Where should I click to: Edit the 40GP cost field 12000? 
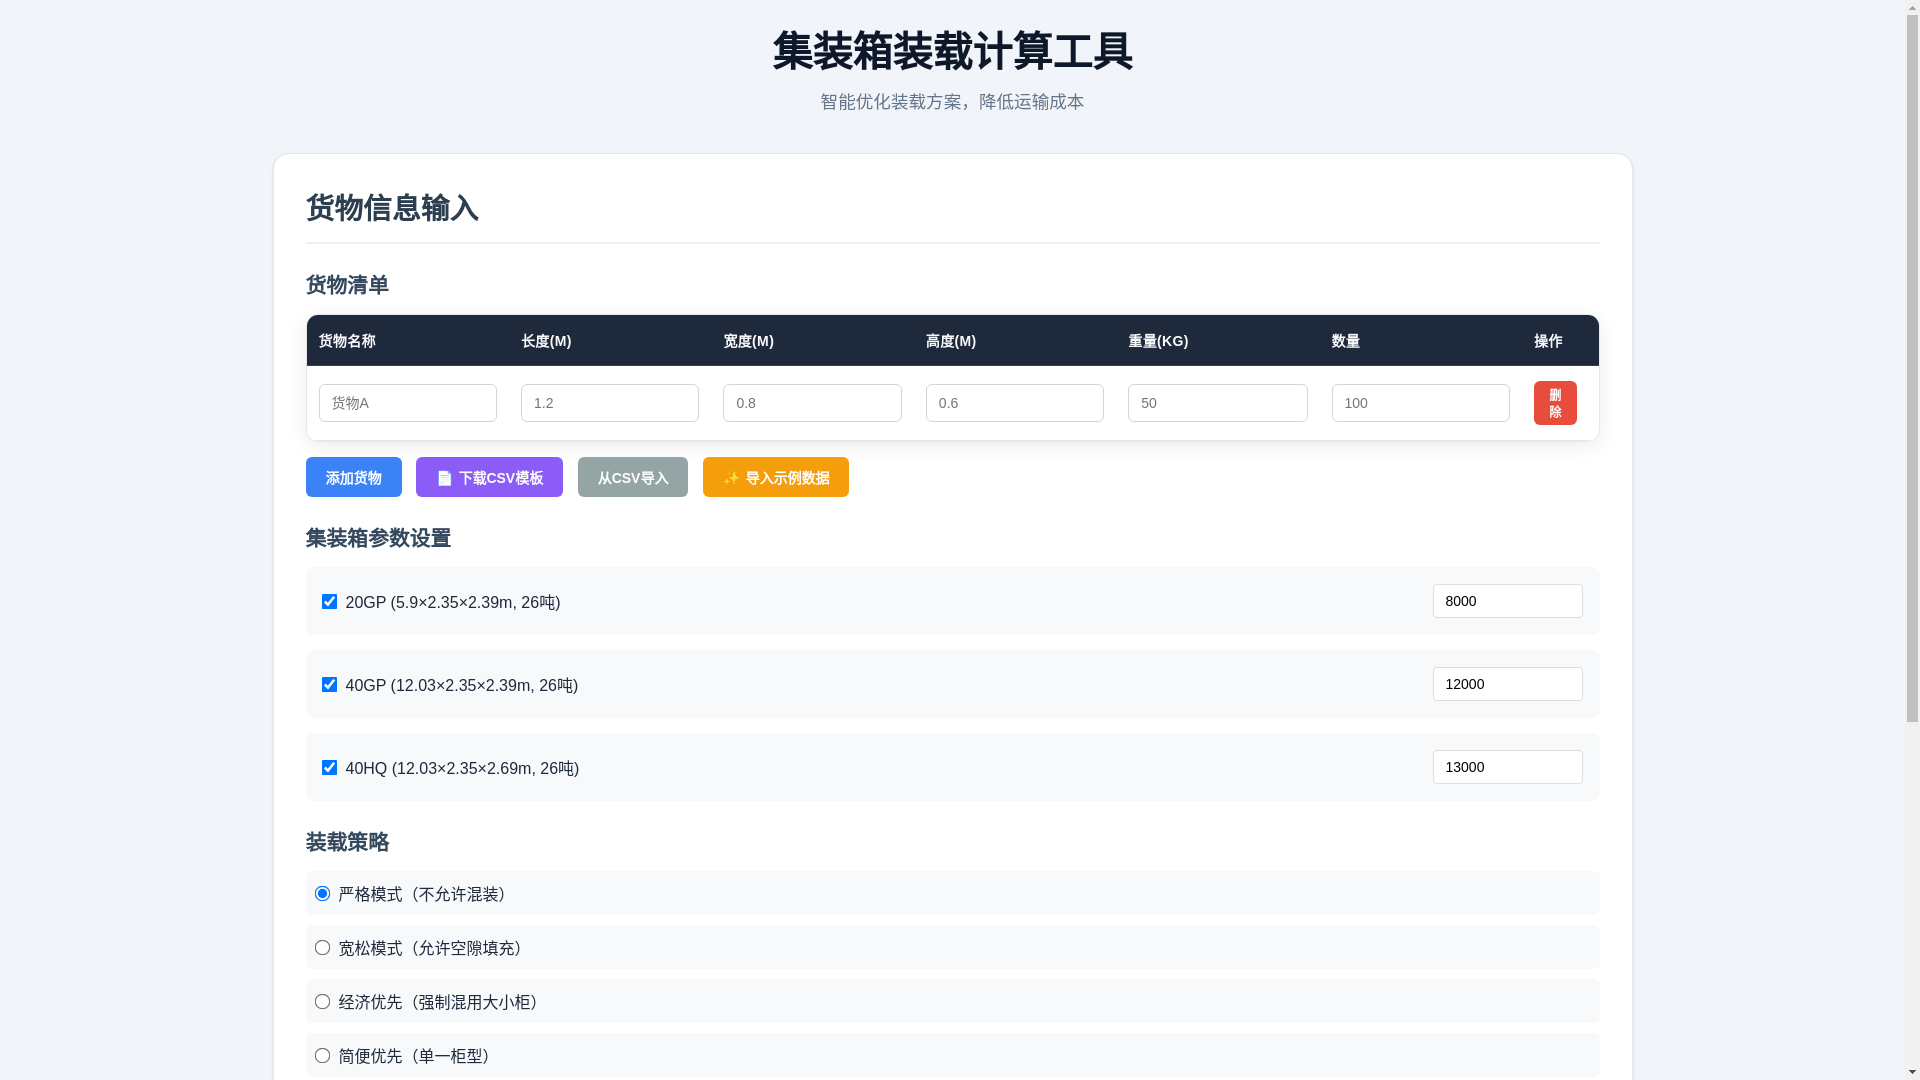tap(1508, 684)
